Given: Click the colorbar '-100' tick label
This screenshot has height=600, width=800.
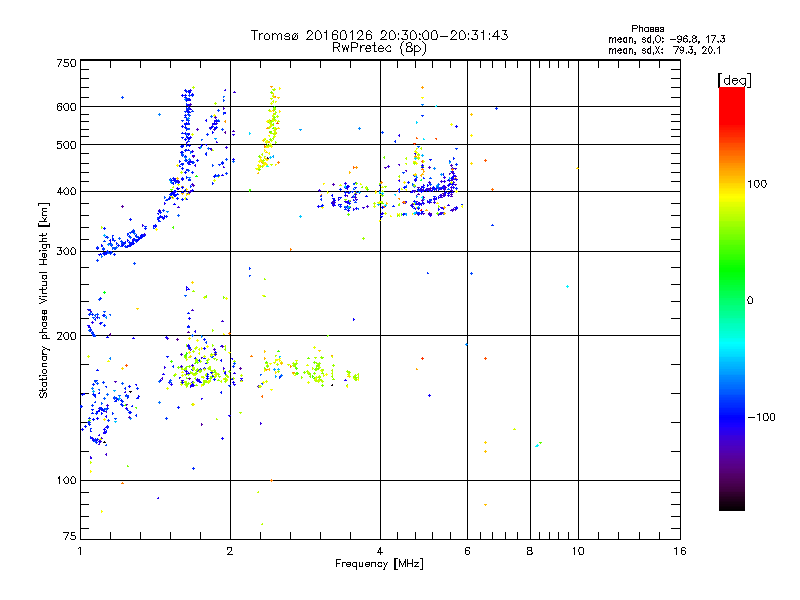Looking at the screenshot, I should (x=761, y=417).
